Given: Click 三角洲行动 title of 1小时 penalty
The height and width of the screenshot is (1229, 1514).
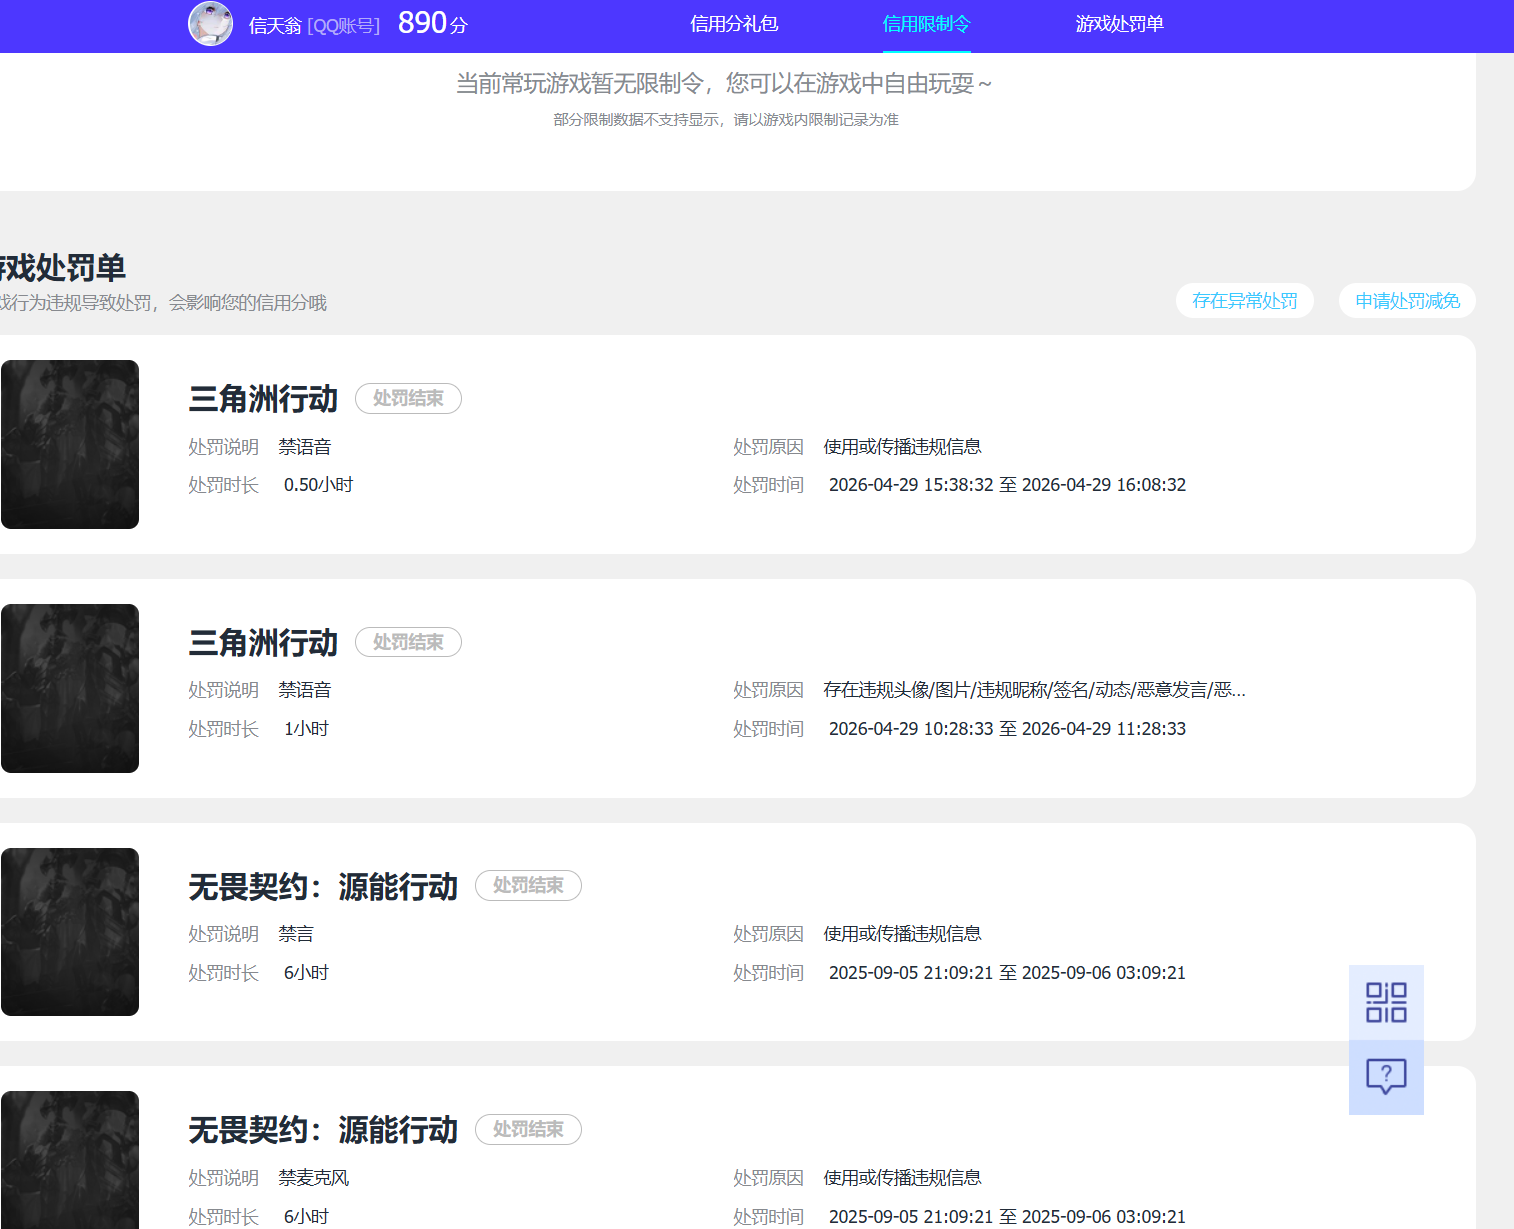Looking at the screenshot, I should tap(263, 643).
